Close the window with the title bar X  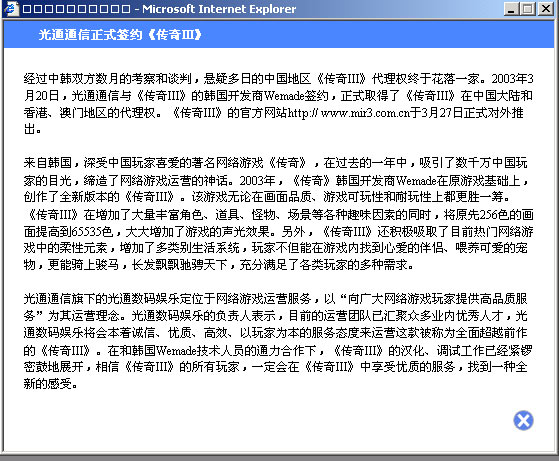click(546, 9)
